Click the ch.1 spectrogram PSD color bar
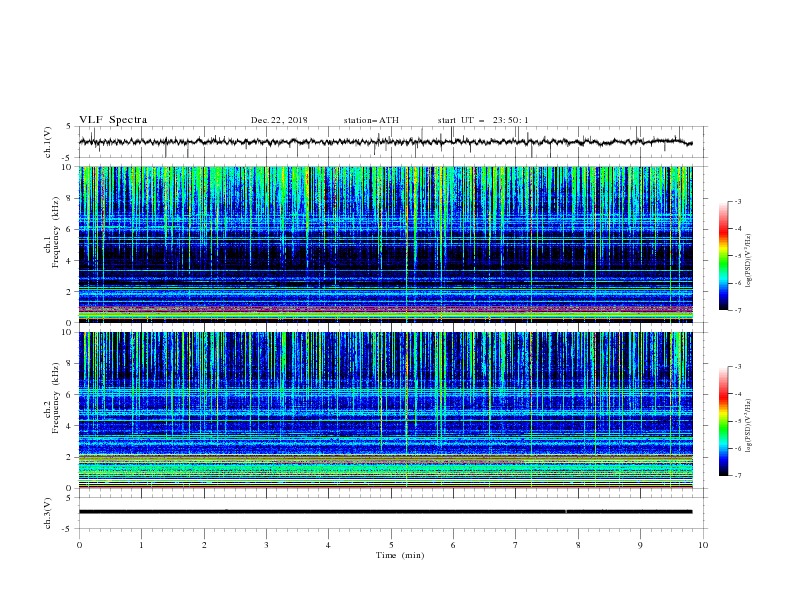The width and height of the screenshot is (792, 612). (x=723, y=256)
